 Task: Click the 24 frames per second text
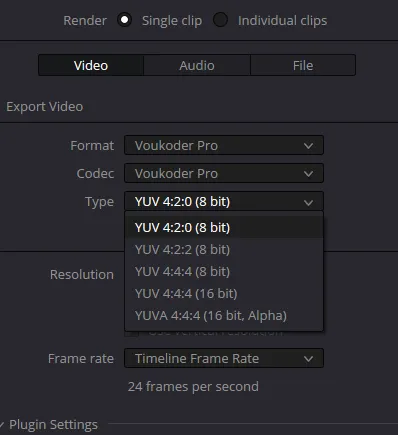click(193, 387)
